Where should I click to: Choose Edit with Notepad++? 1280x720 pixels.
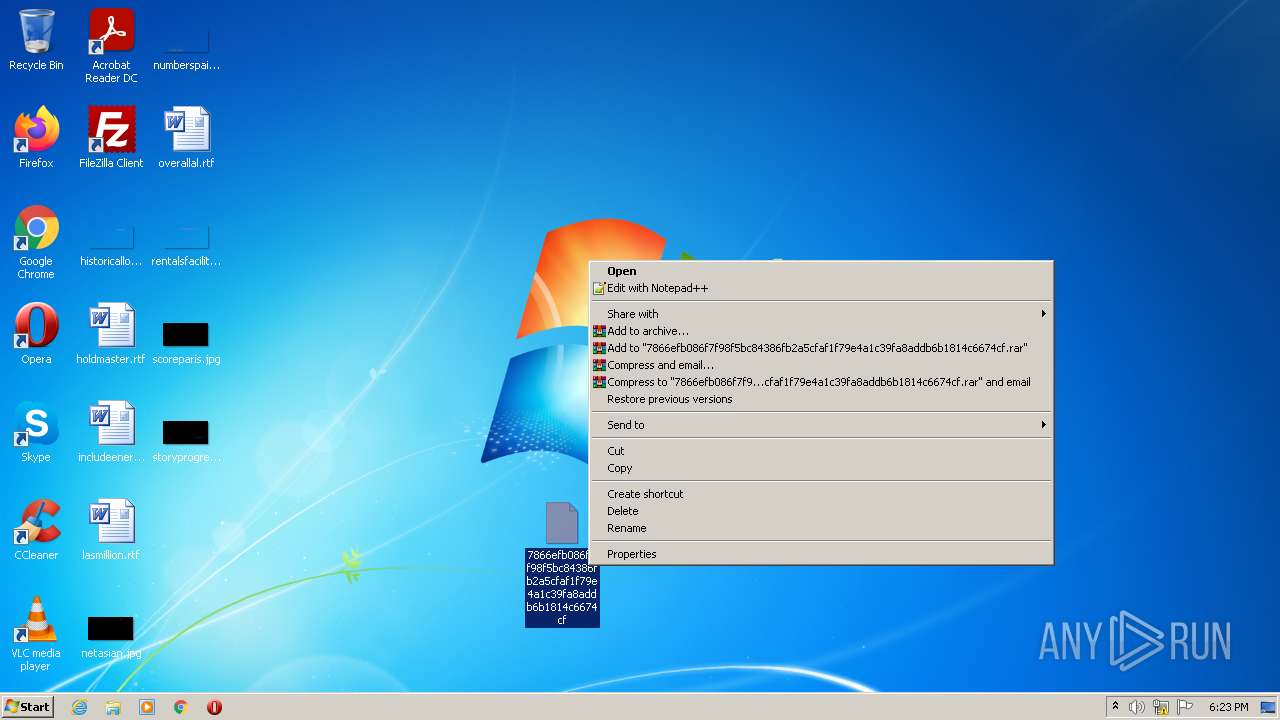[821, 288]
